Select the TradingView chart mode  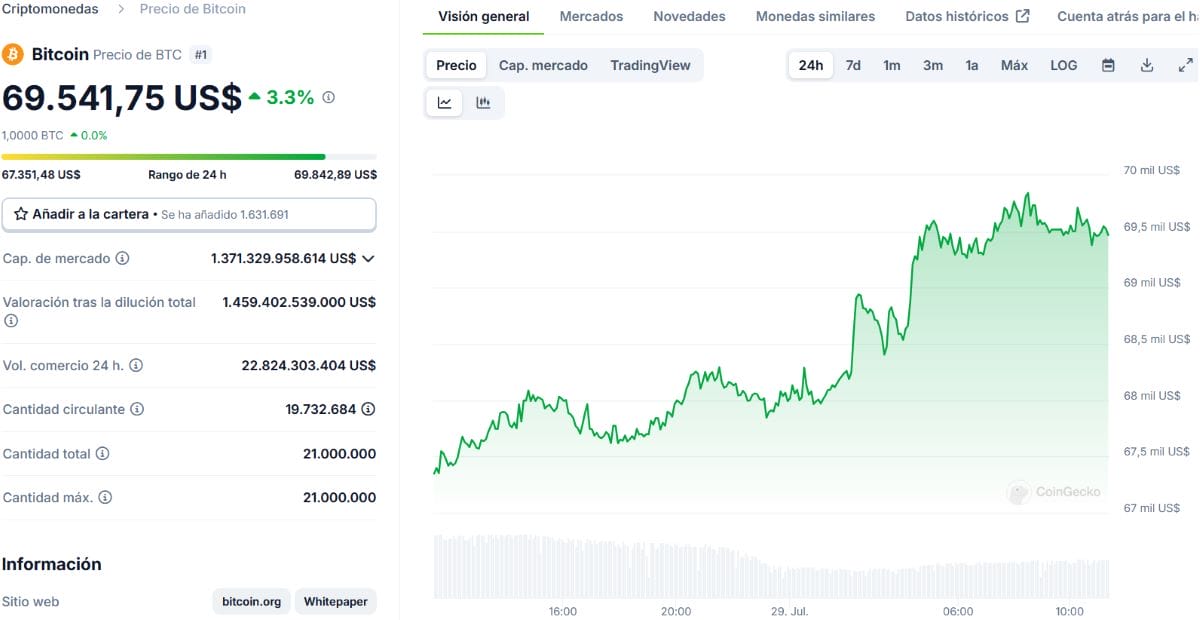tap(650, 65)
